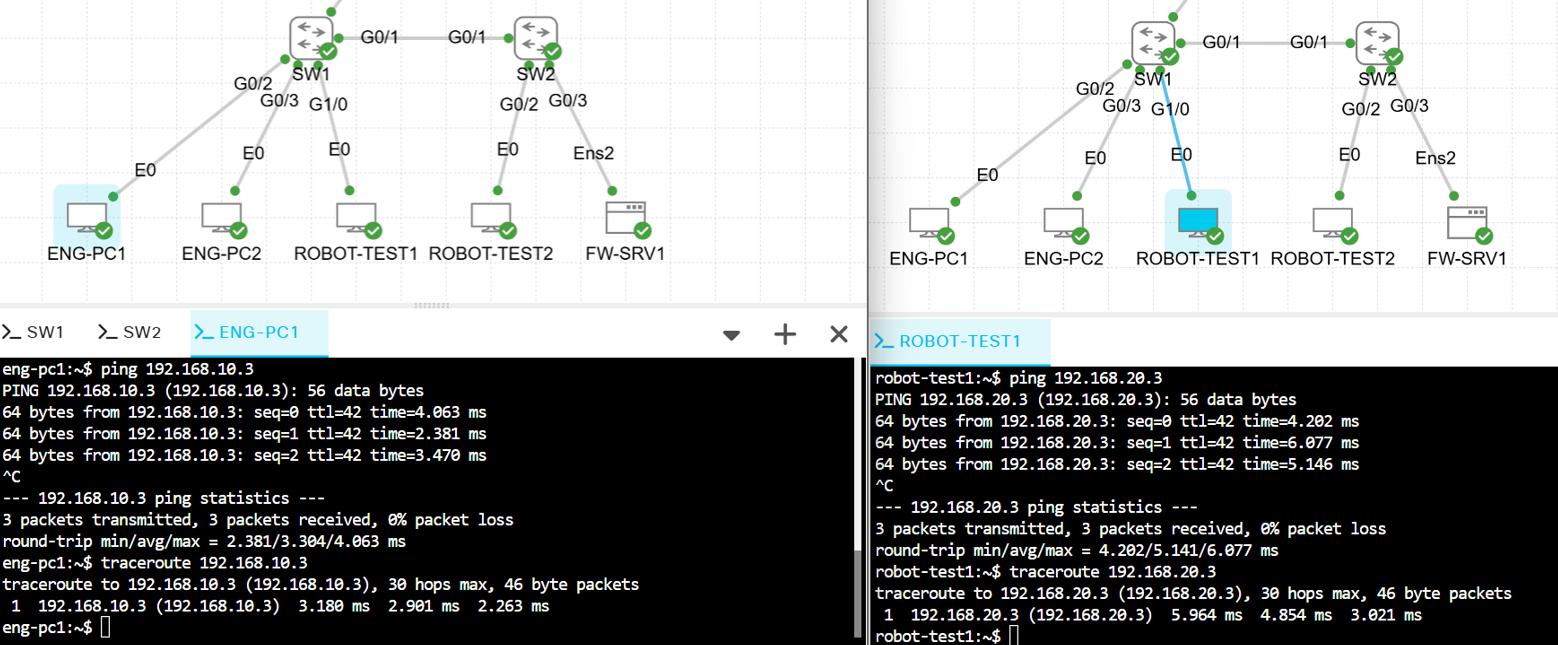The width and height of the screenshot is (1558, 645).
Task: Switch to the SW2 console tab
Action: [x=129, y=332]
